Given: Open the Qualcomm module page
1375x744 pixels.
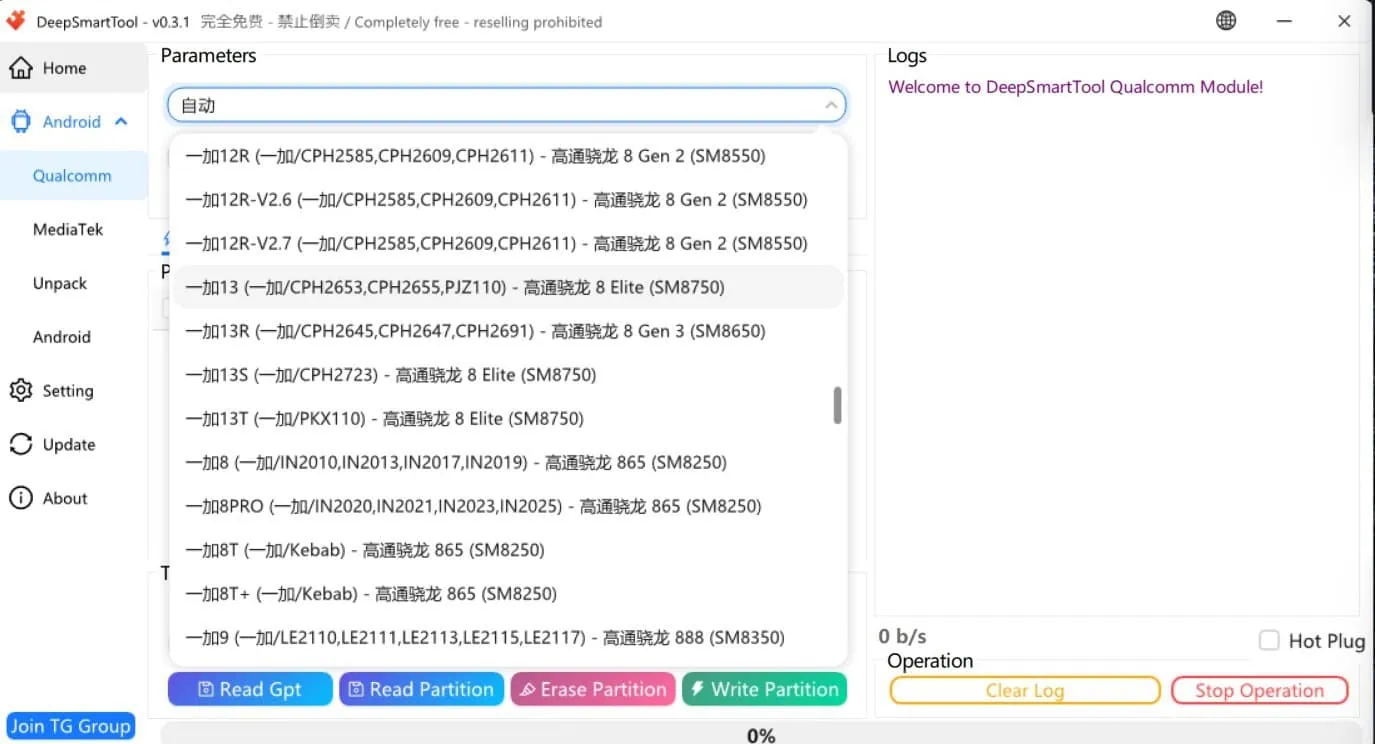Looking at the screenshot, I should point(72,176).
